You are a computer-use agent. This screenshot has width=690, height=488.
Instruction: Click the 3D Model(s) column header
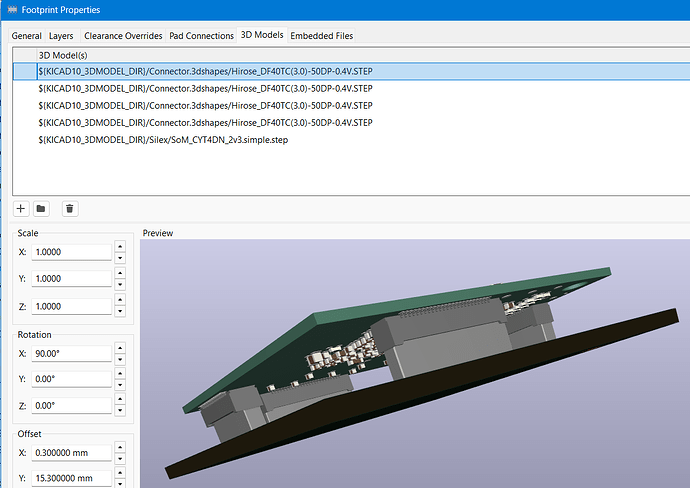click(363, 55)
